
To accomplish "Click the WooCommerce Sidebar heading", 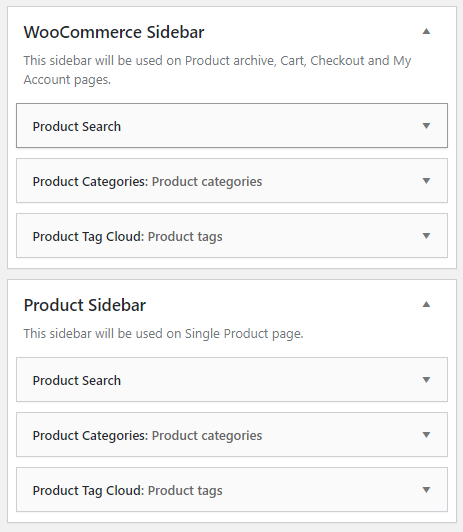I will (114, 32).
